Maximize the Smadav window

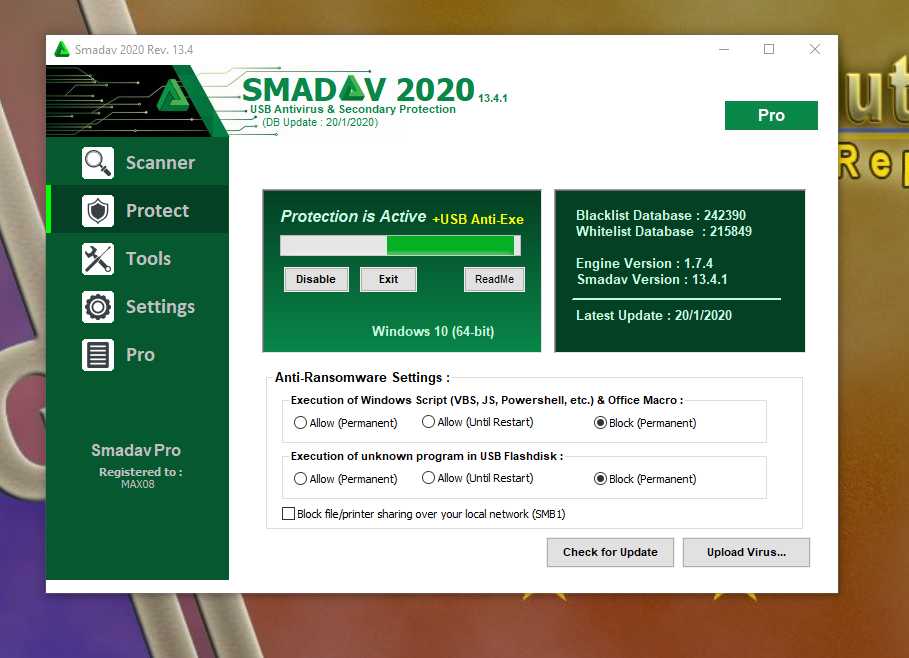(x=769, y=49)
